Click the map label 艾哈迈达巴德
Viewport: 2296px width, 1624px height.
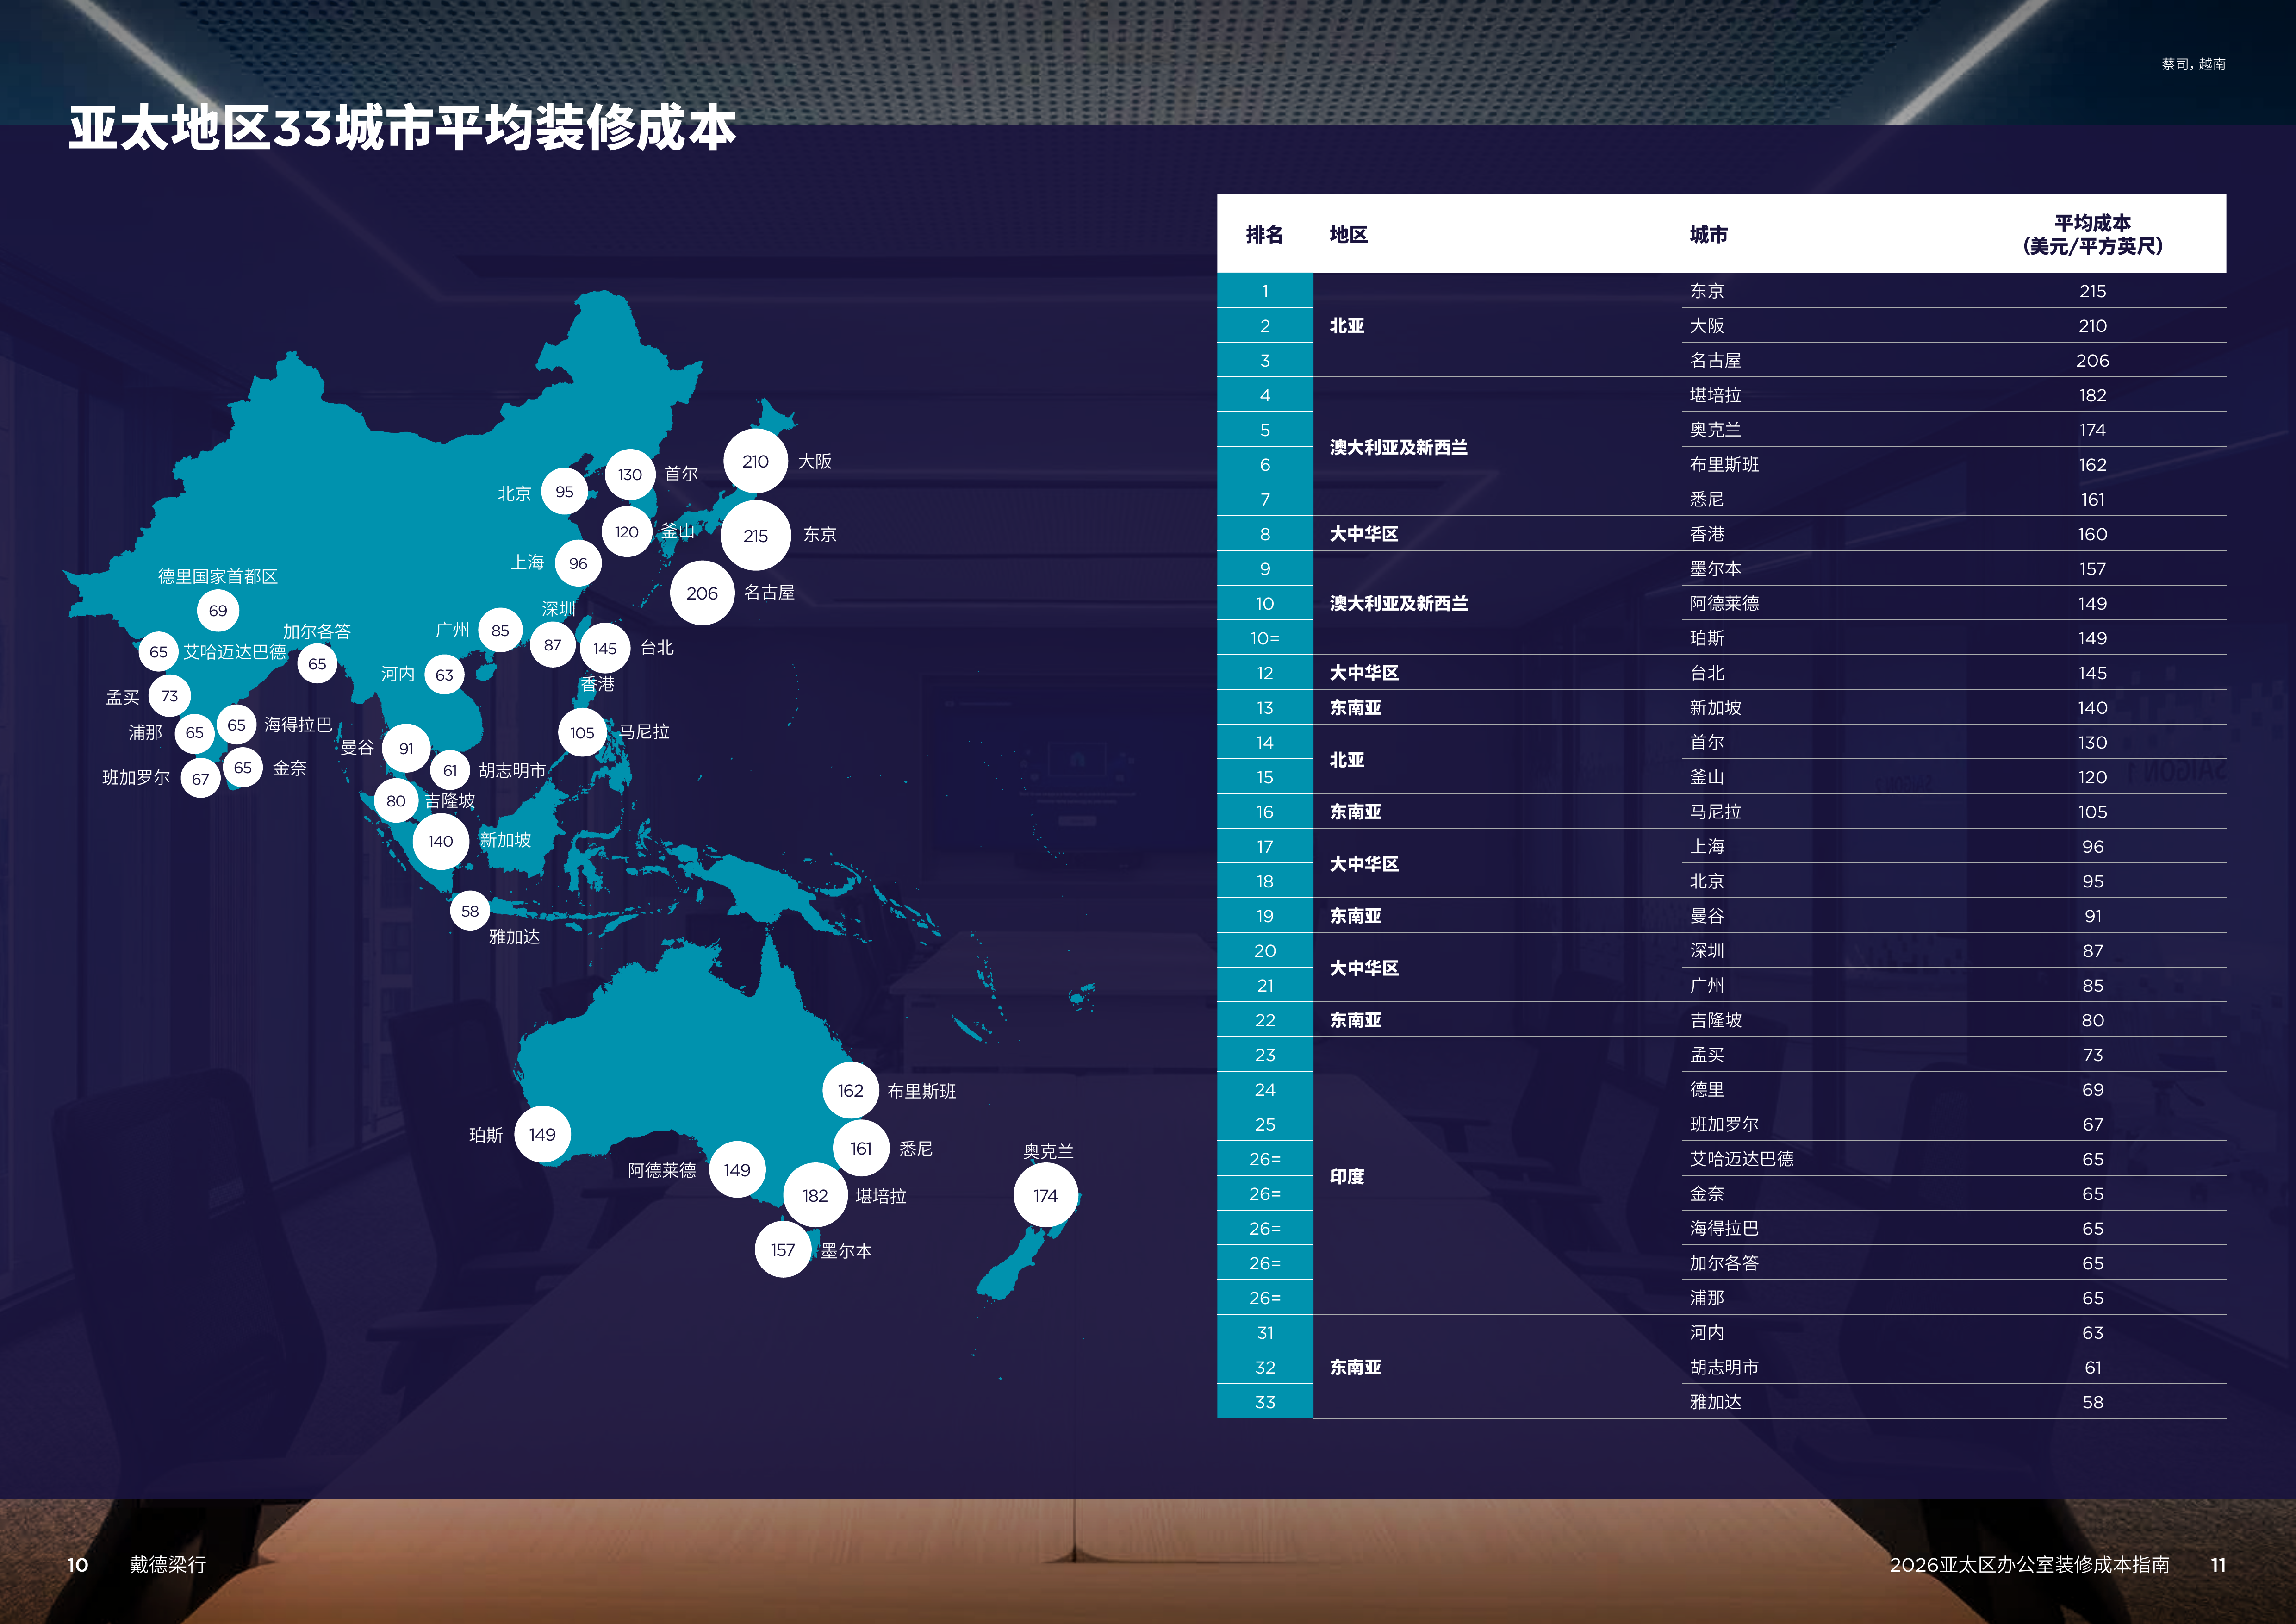[235, 652]
